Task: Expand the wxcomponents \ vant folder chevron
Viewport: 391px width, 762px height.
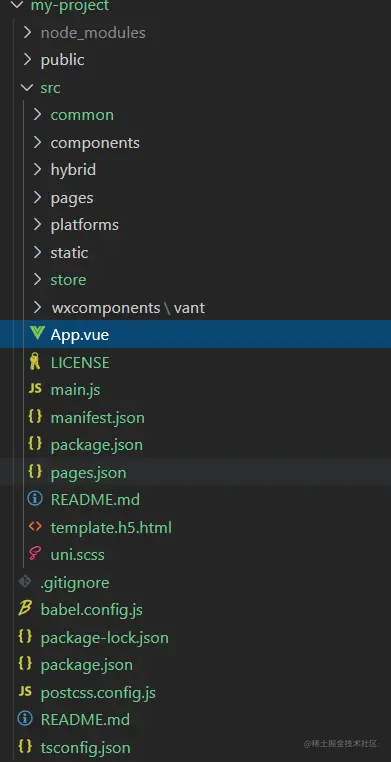Action: point(37,307)
